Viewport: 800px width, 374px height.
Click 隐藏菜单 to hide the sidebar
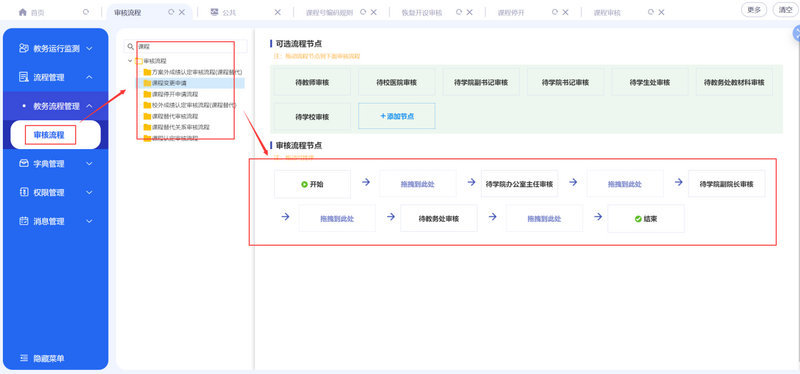(42, 358)
